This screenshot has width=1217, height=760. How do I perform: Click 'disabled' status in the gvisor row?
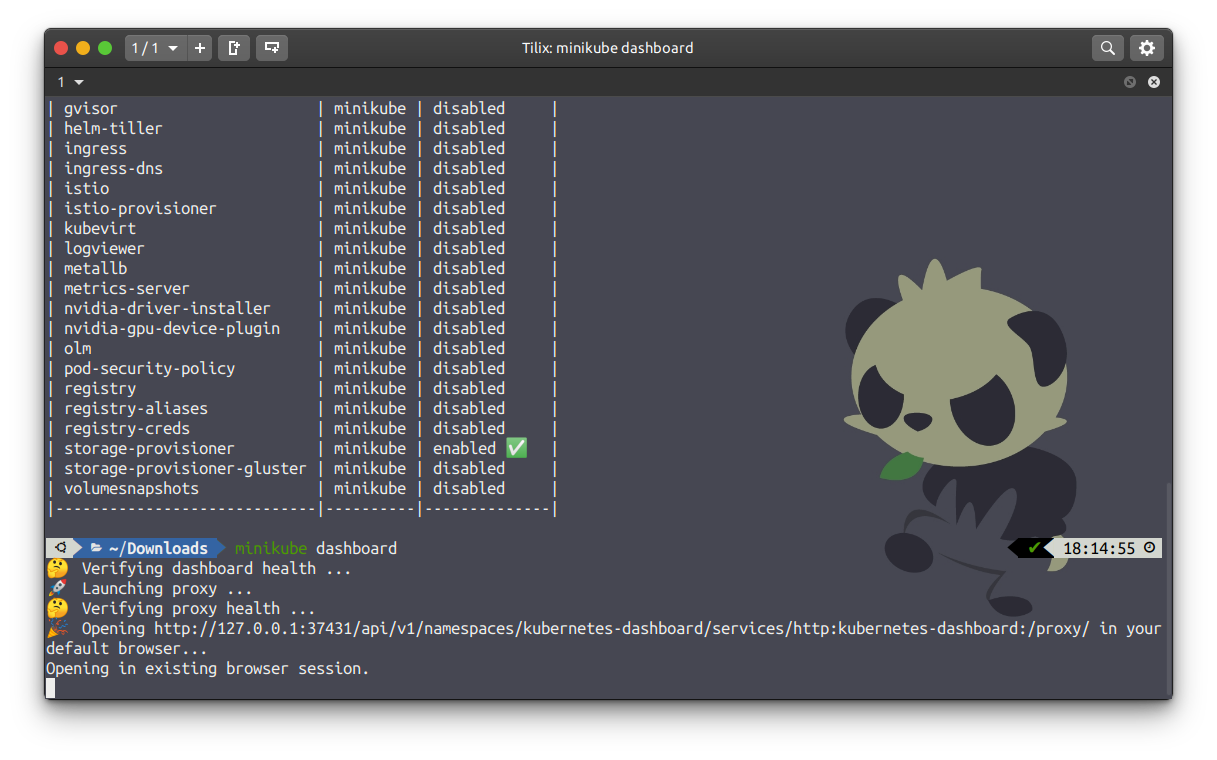coord(469,108)
